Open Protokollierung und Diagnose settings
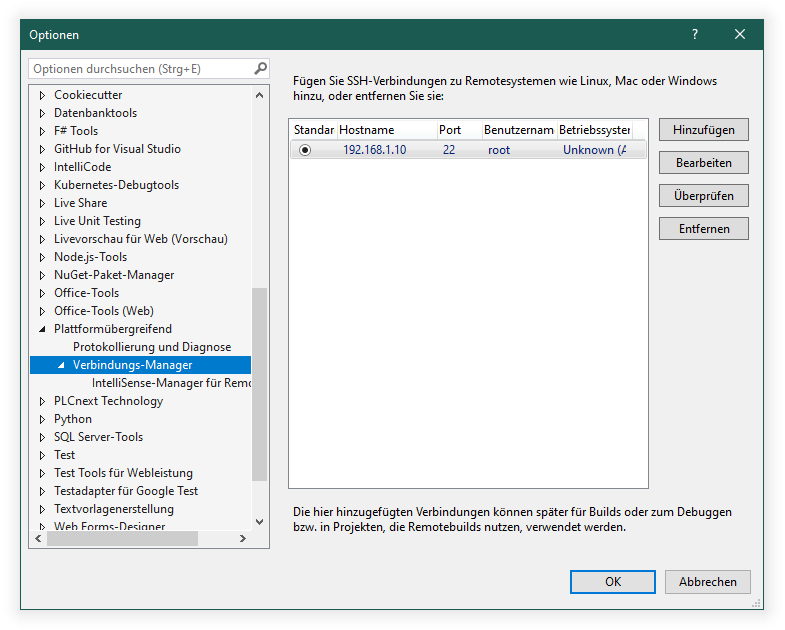The height and width of the screenshot is (630, 785). [x=151, y=347]
